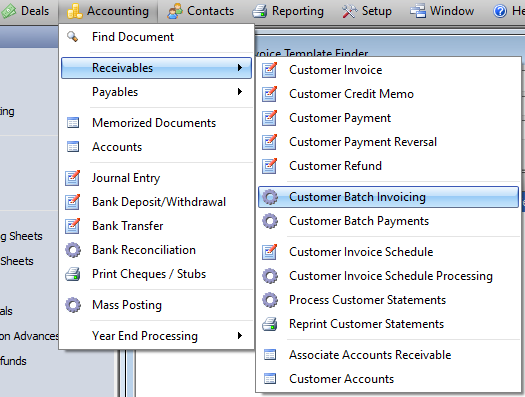Select Find Document from Accounting menu
The width and height of the screenshot is (525, 397).
156,37
